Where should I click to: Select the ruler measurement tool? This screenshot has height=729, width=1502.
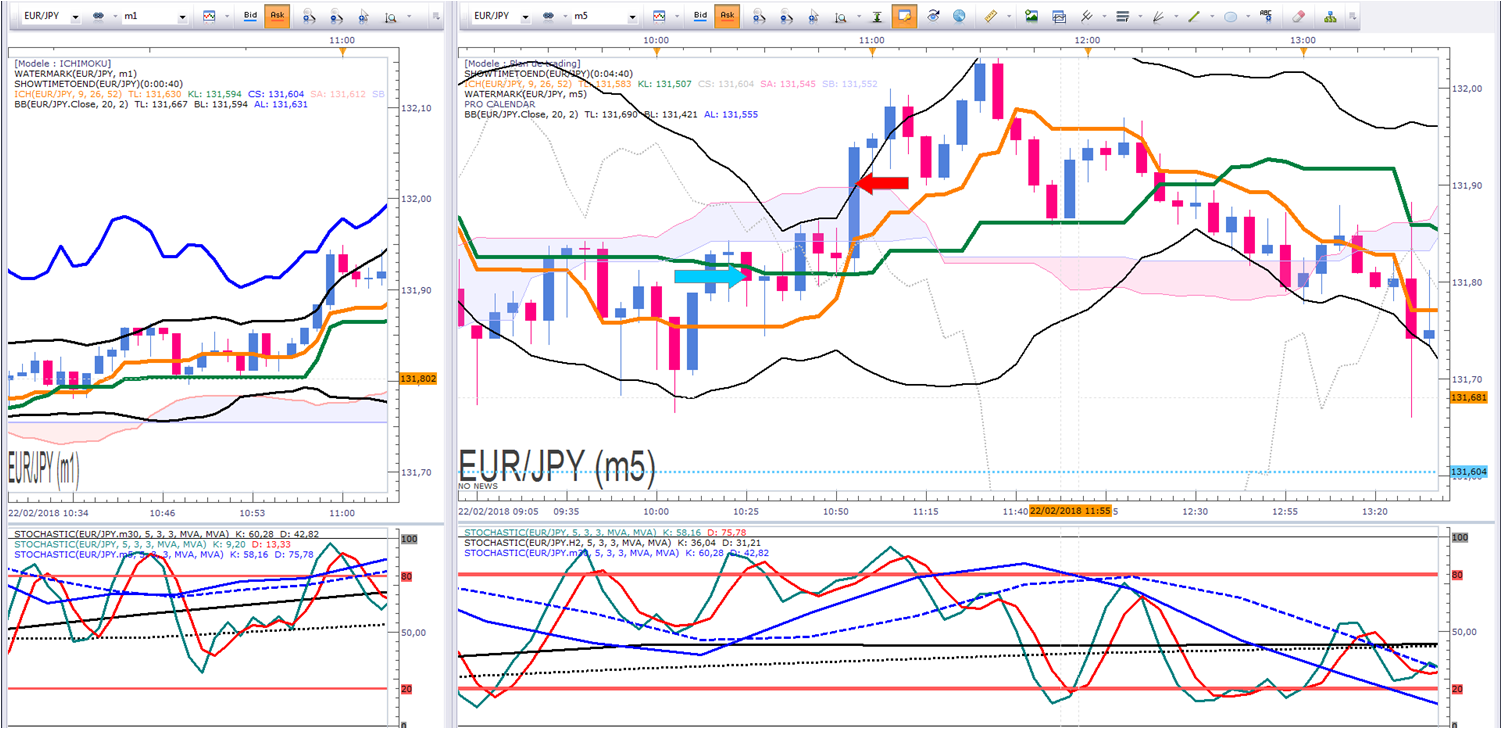tap(991, 17)
